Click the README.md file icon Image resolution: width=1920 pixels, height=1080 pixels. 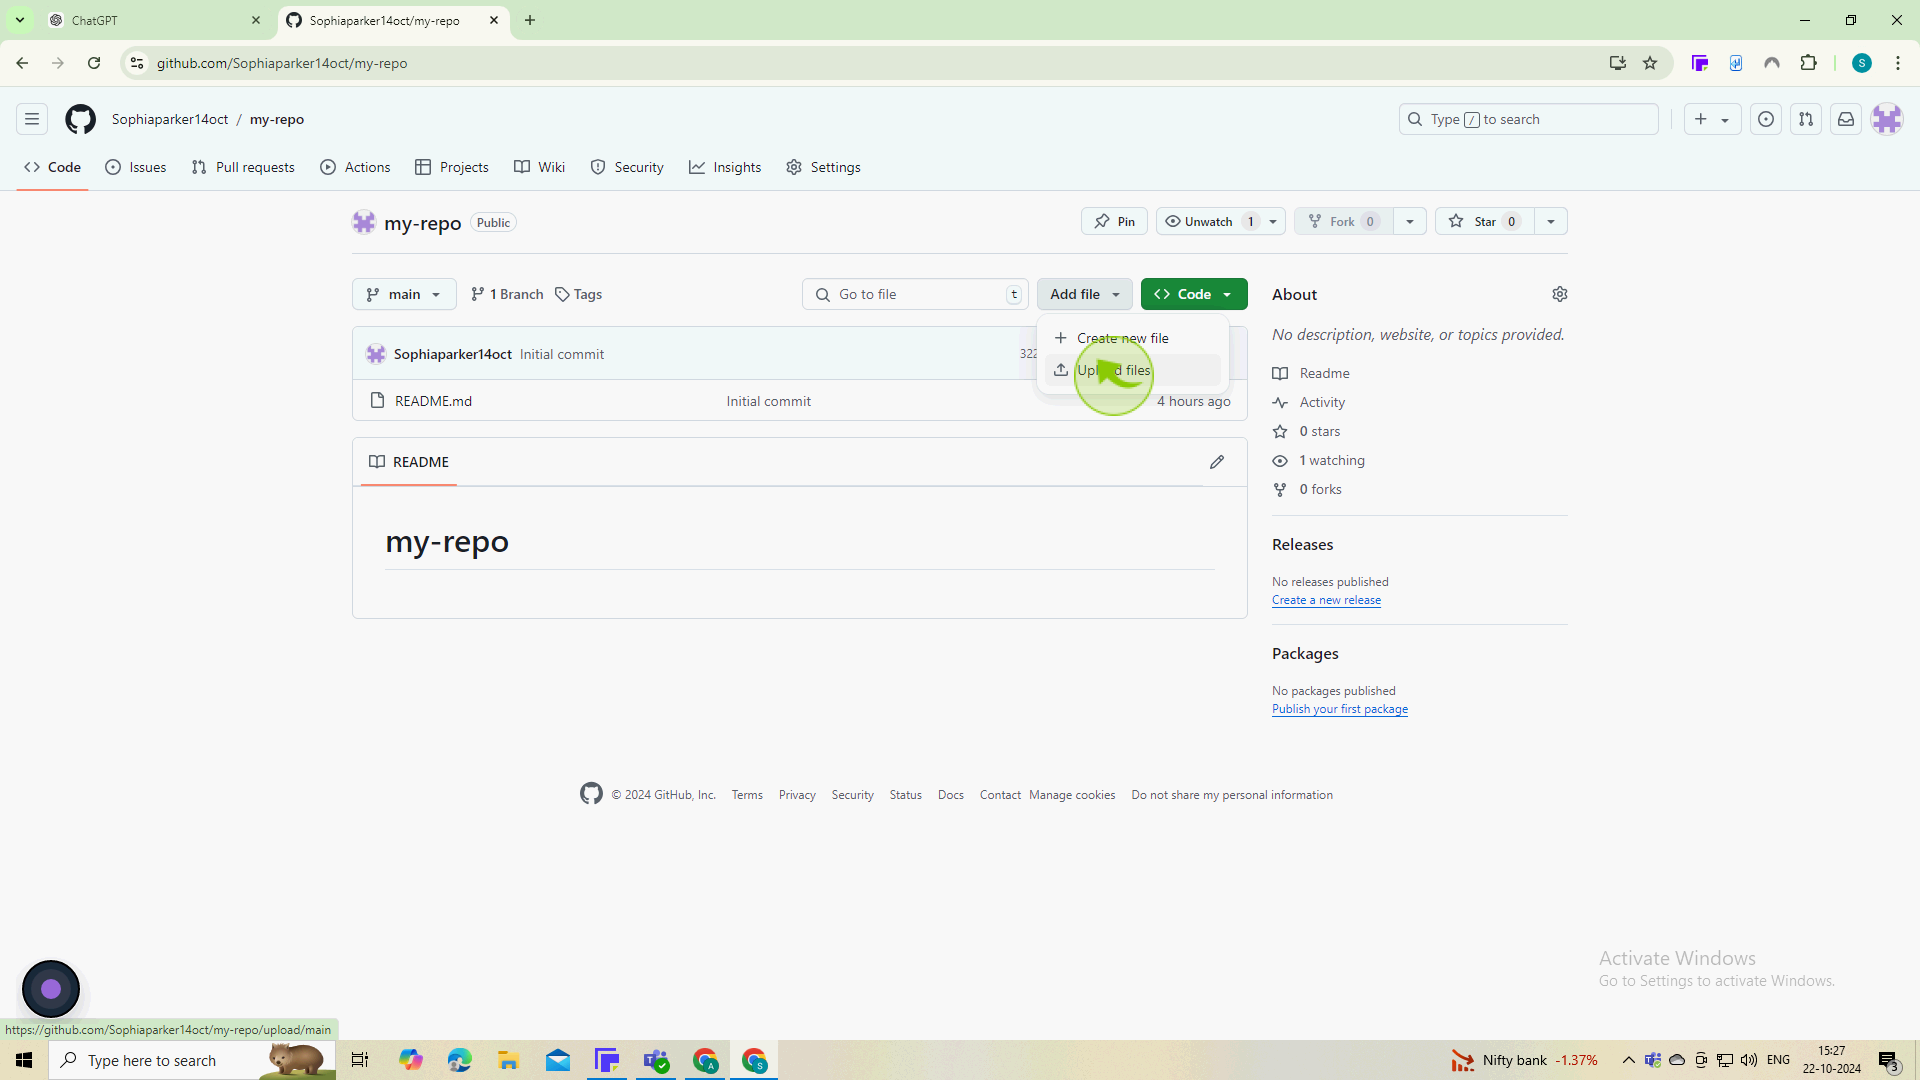click(x=377, y=400)
